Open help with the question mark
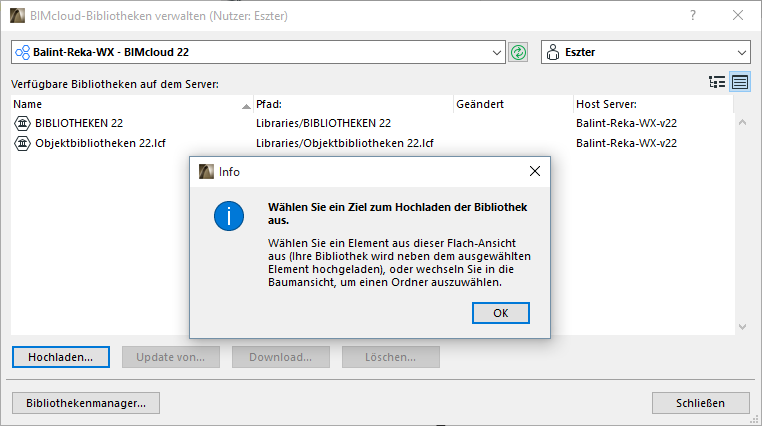Screen dimensions: 762x426 click(x=693, y=16)
